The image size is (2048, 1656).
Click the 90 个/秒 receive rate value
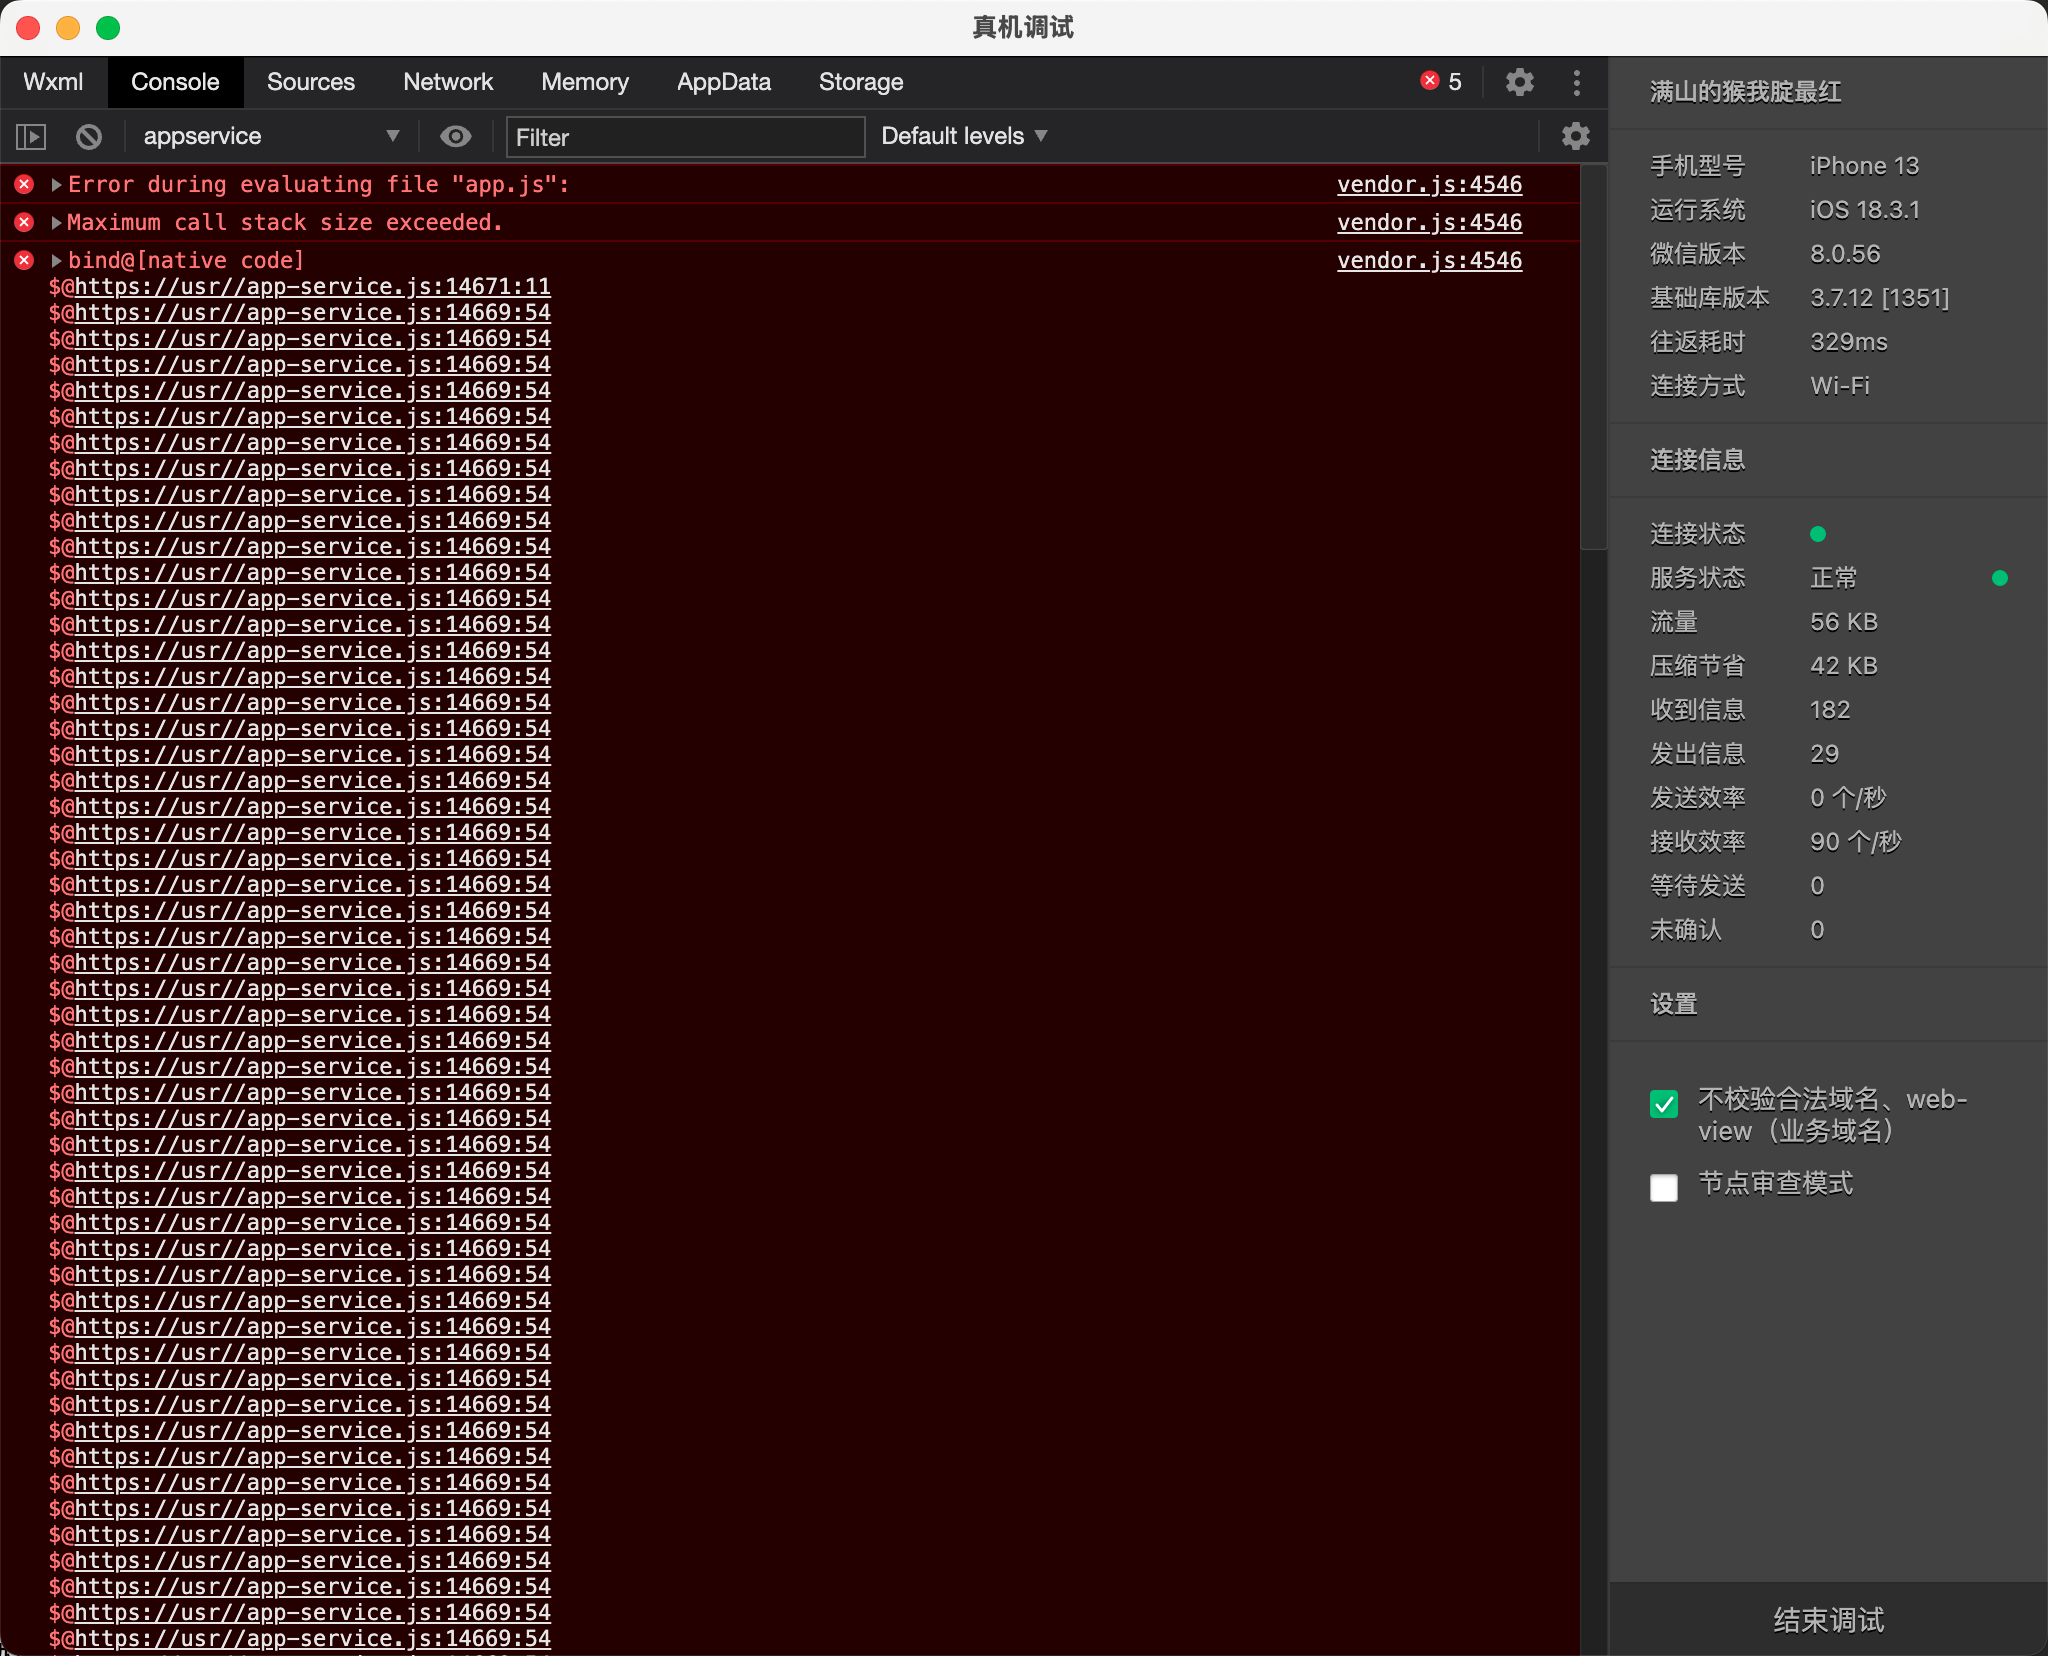pos(1856,842)
